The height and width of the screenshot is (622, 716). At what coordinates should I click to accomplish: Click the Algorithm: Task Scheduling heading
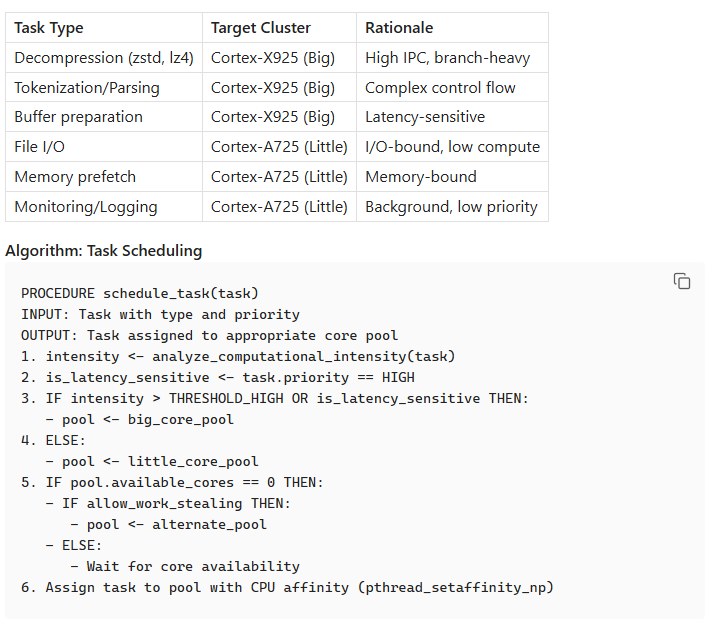click(103, 251)
